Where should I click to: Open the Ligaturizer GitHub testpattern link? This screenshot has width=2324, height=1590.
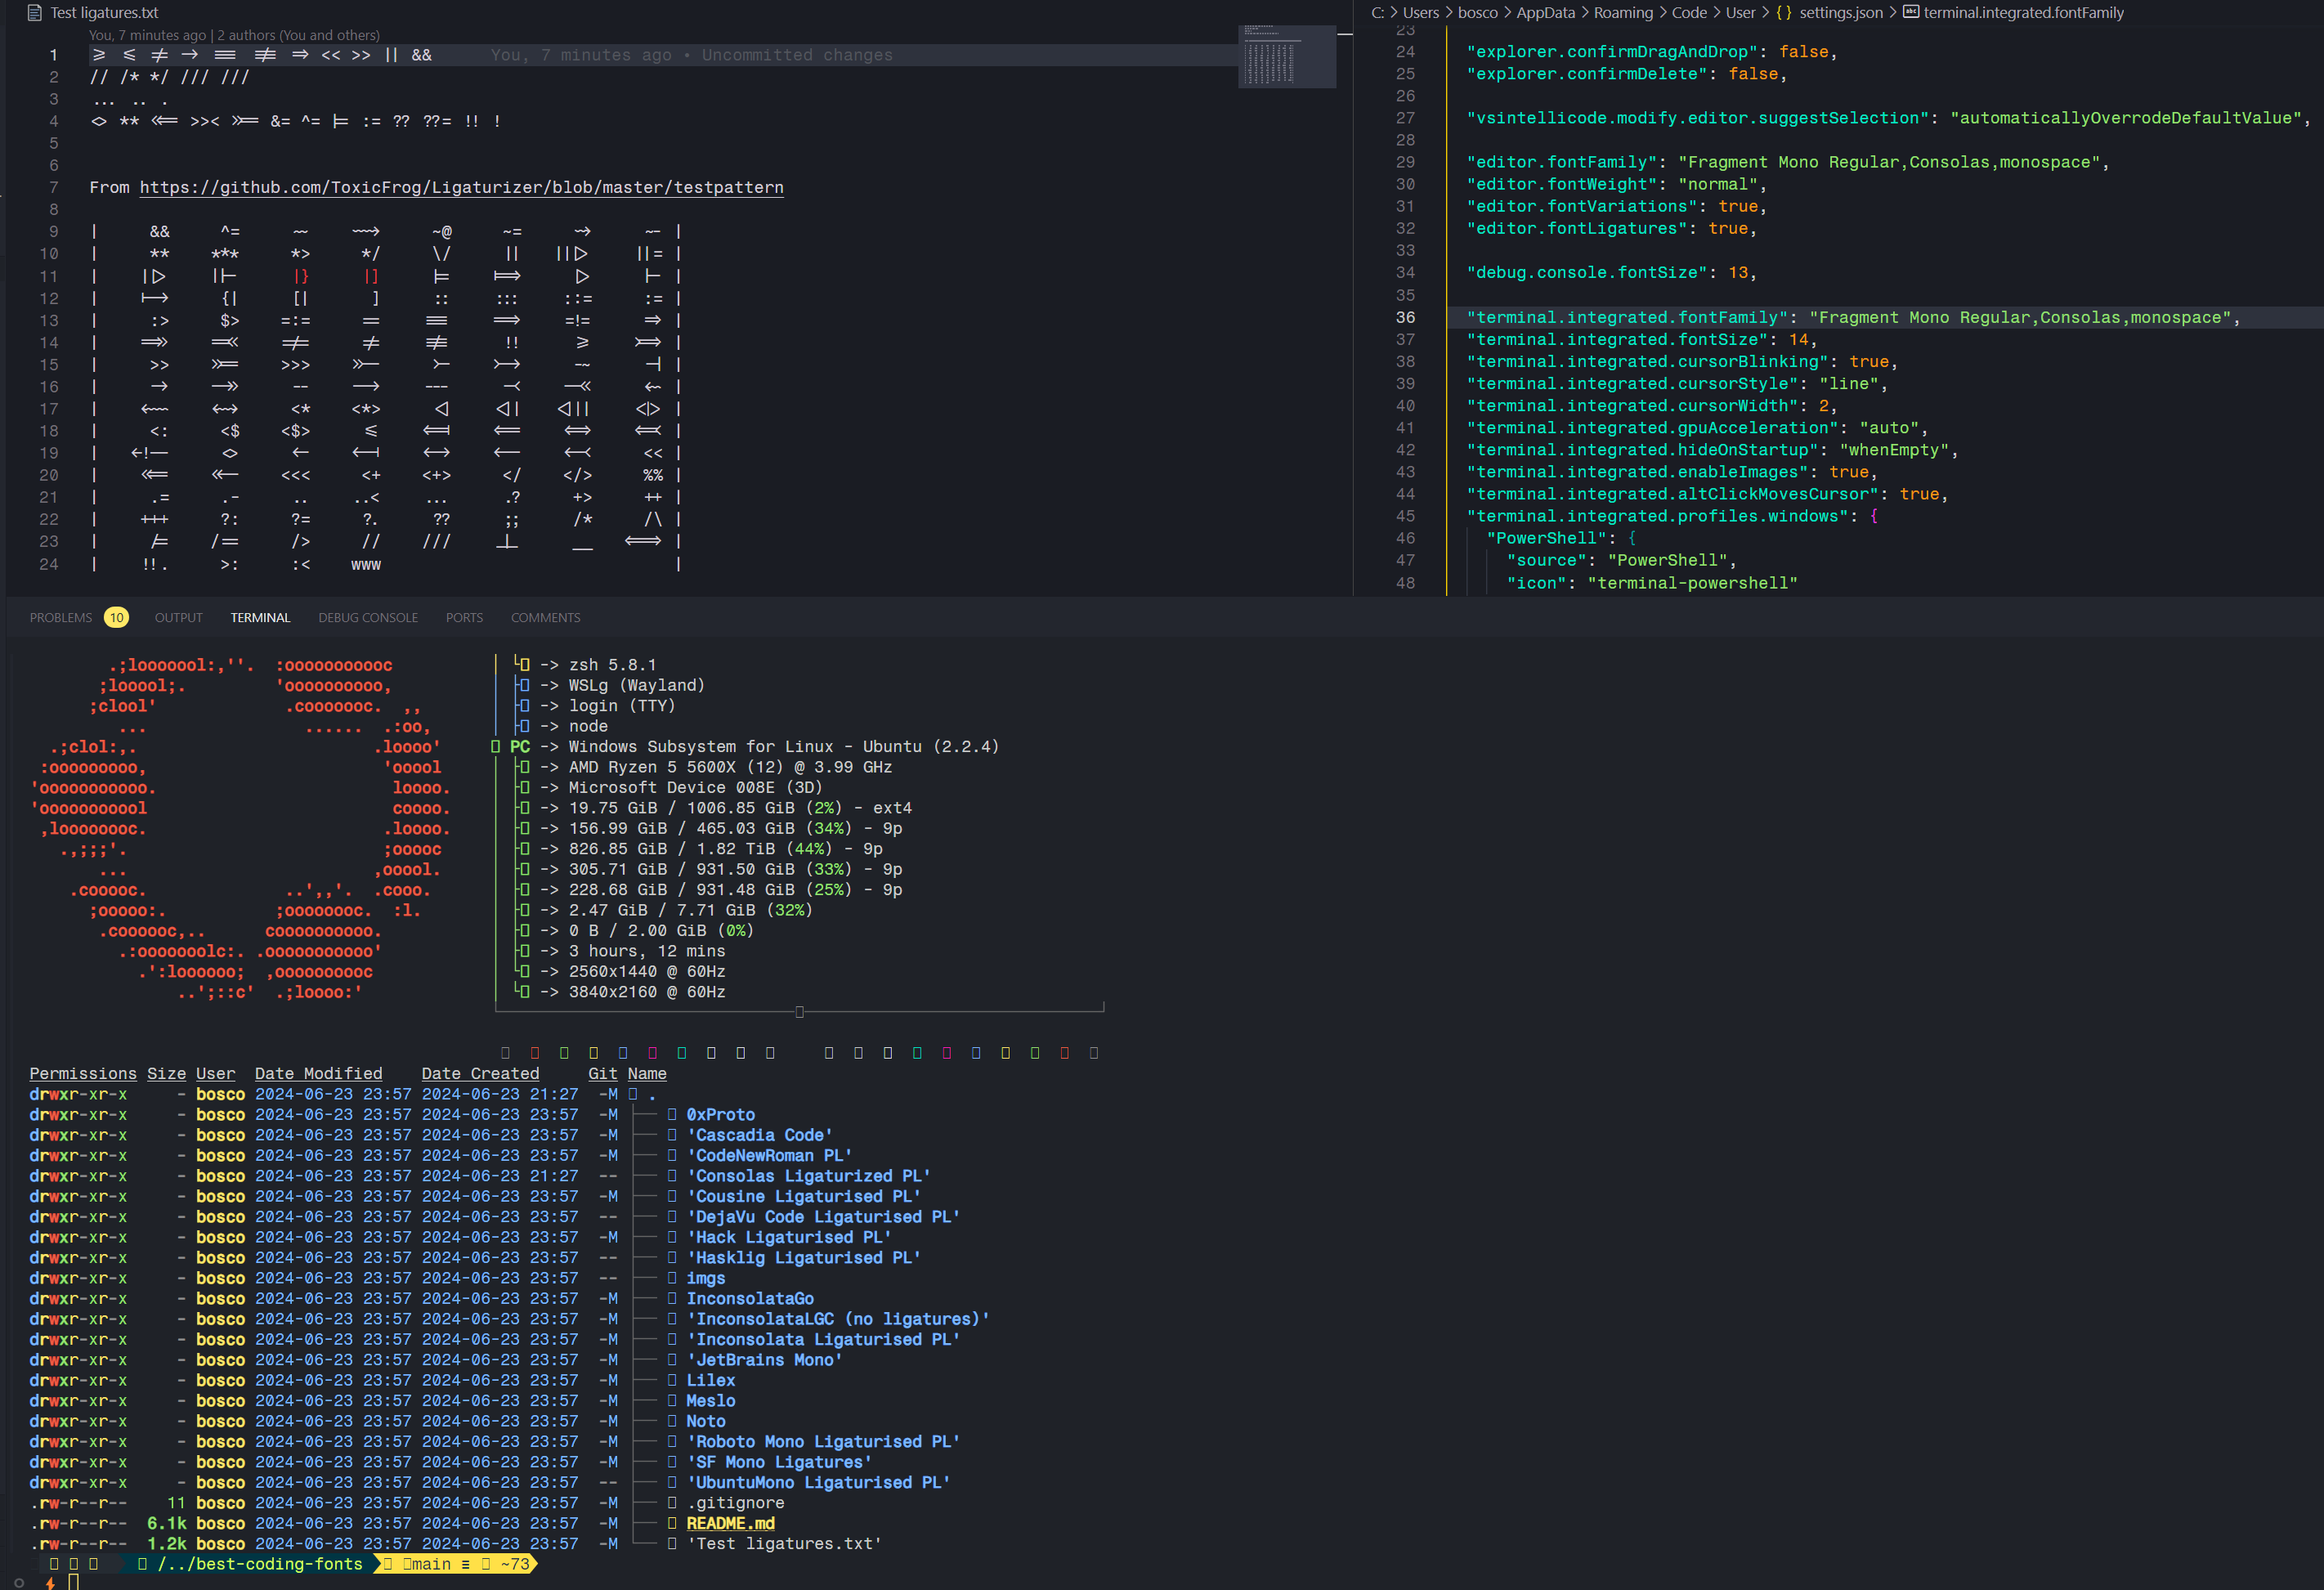click(x=461, y=188)
